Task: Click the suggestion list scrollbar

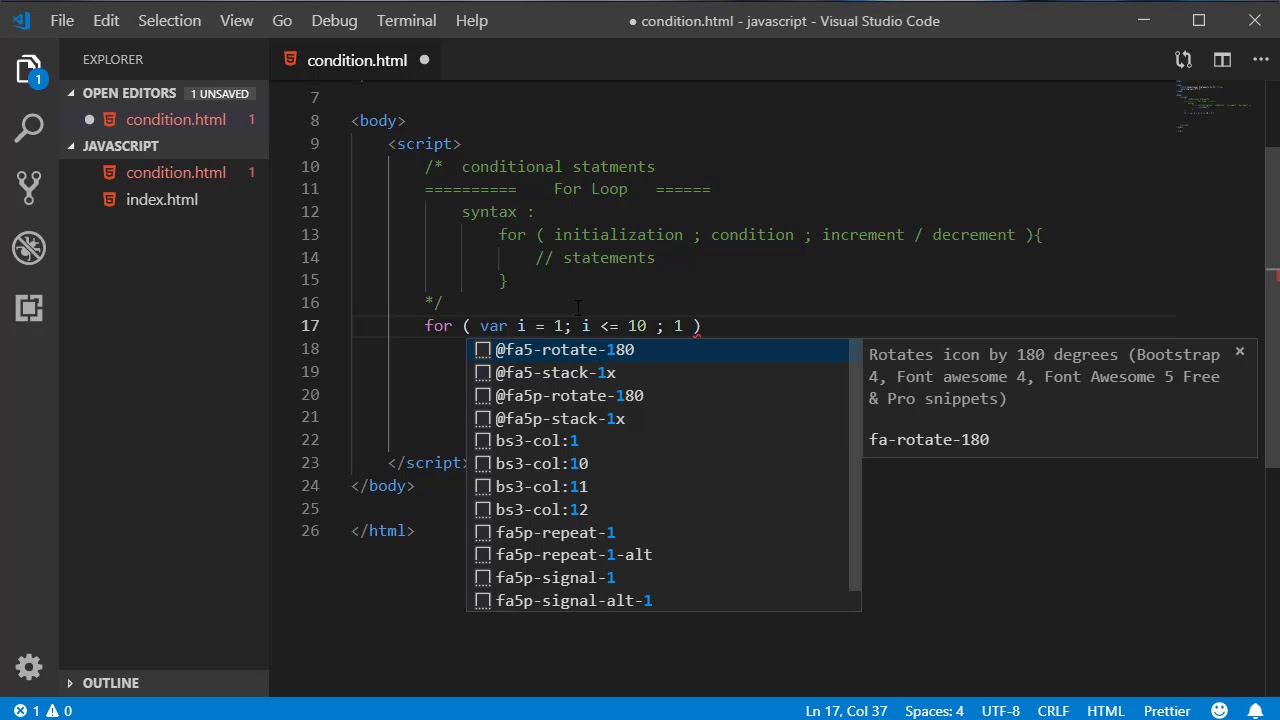Action: point(854,465)
